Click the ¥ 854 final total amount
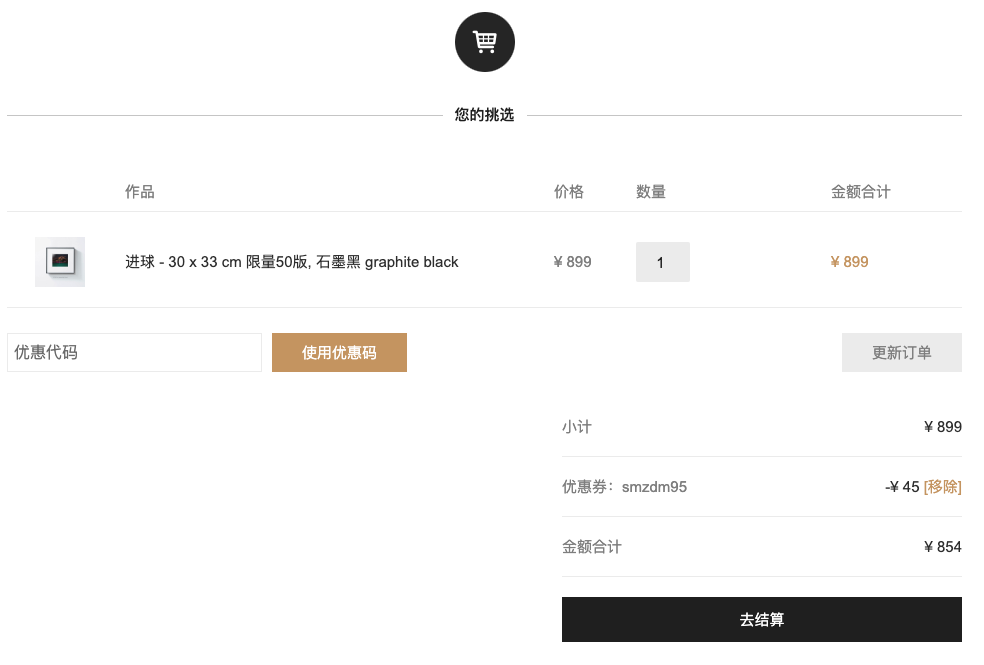984x665 pixels. [x=943, y=547]
